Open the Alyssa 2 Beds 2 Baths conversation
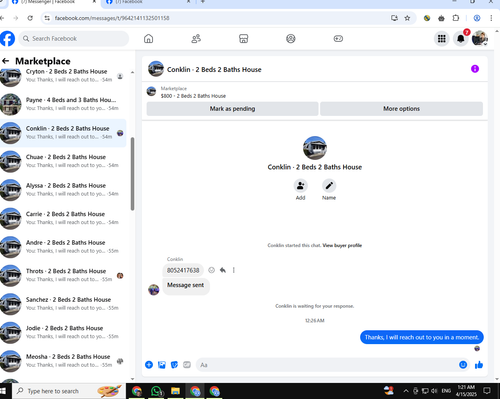This screenshot has height=399, width=500. click(63, 190)
